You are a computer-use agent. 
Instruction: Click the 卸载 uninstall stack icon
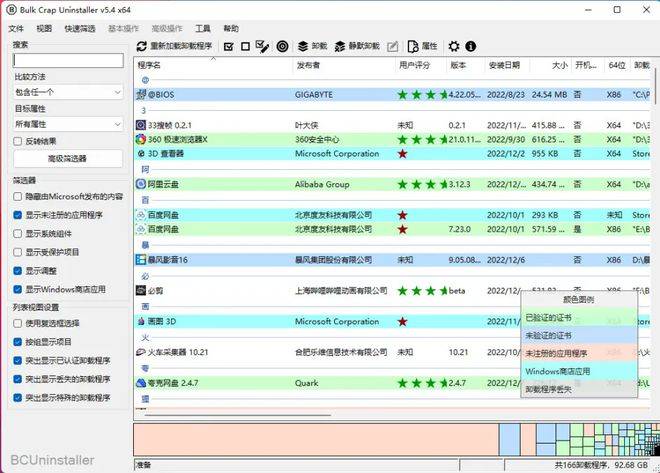tap(303, 46)
